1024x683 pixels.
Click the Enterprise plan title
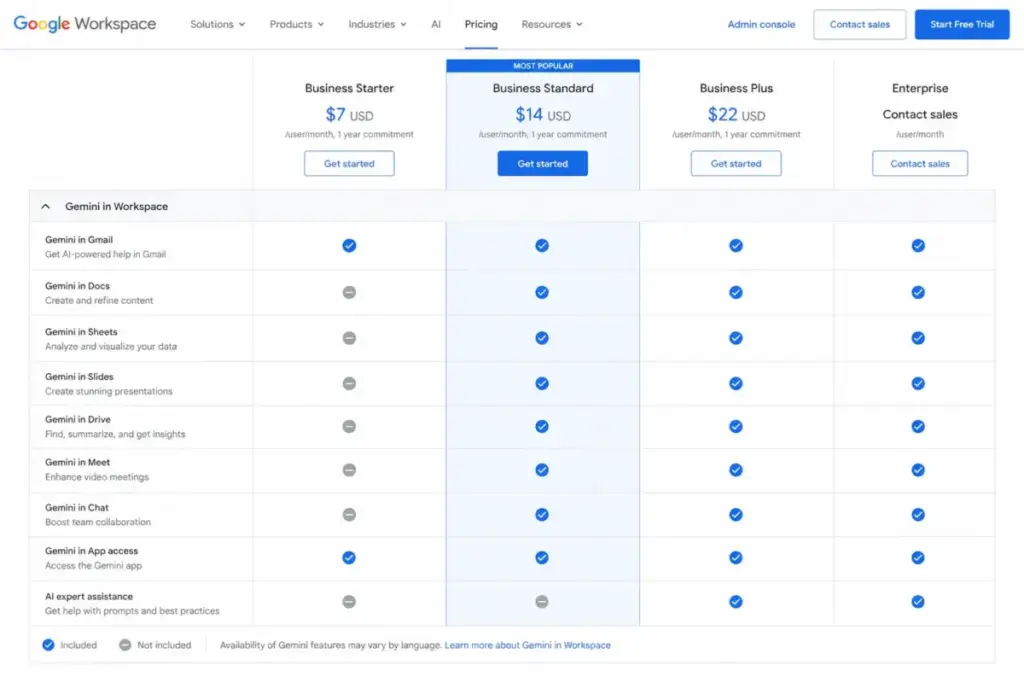(x=920, y=88)
